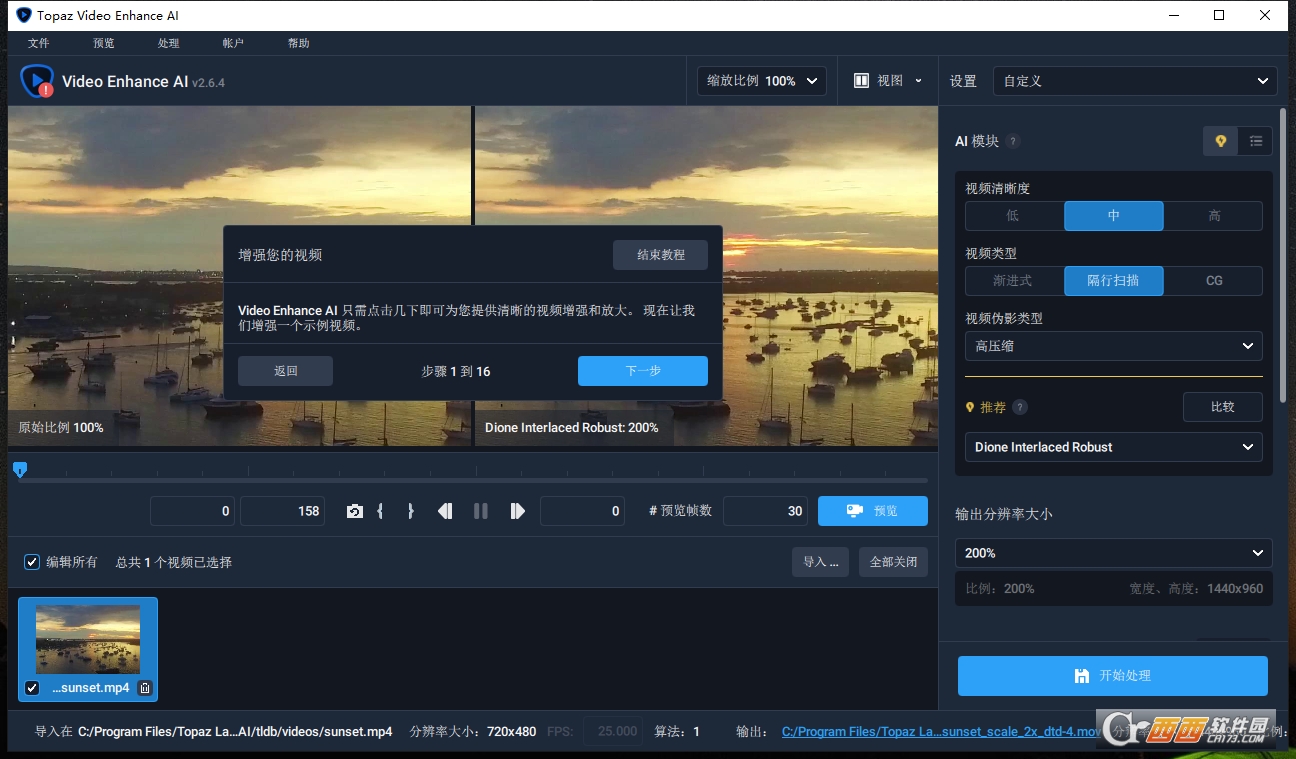1296x759 pixels.
Task: Open the 处理 menu
Action: click(x=169, y=43)
